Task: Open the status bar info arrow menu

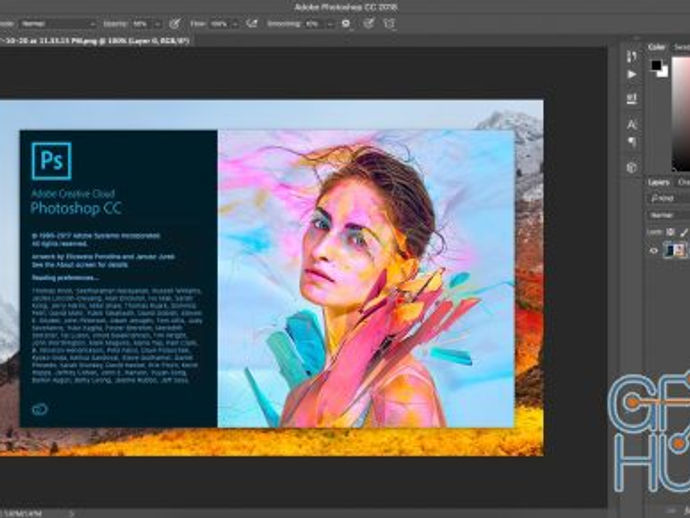Action: coord(72,513)
